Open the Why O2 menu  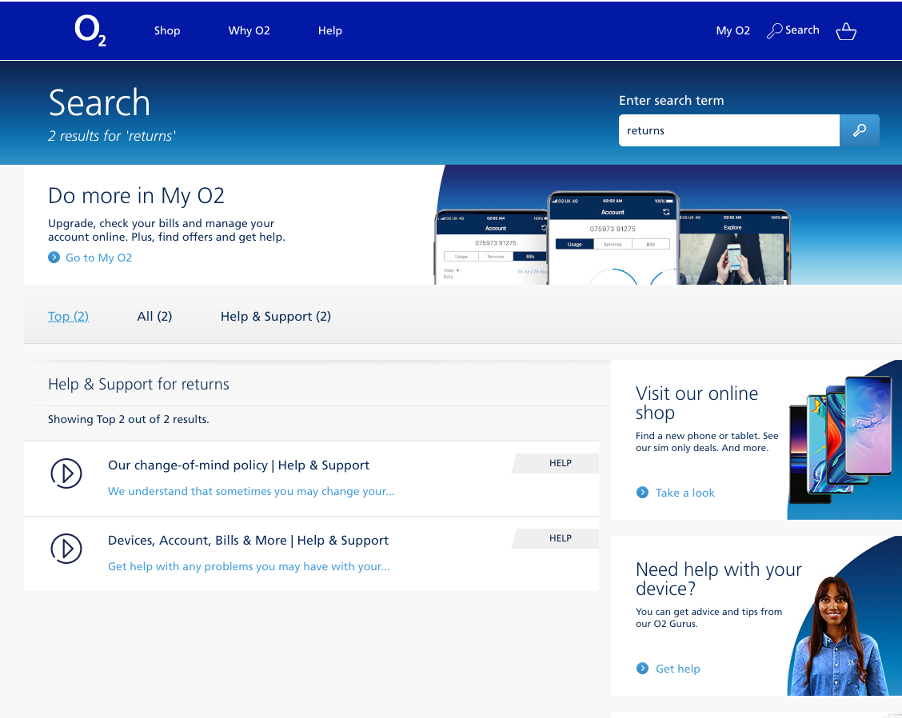249,30
